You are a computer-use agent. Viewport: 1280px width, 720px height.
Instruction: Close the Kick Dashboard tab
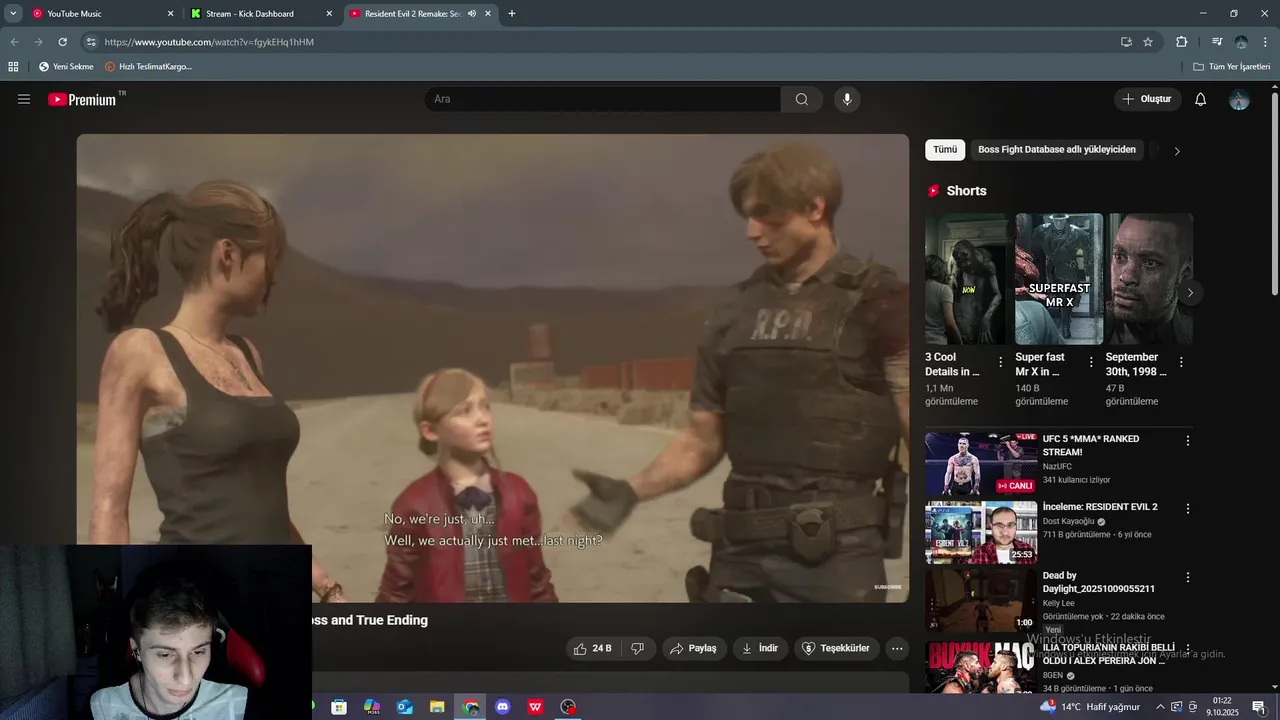[329, 14]
